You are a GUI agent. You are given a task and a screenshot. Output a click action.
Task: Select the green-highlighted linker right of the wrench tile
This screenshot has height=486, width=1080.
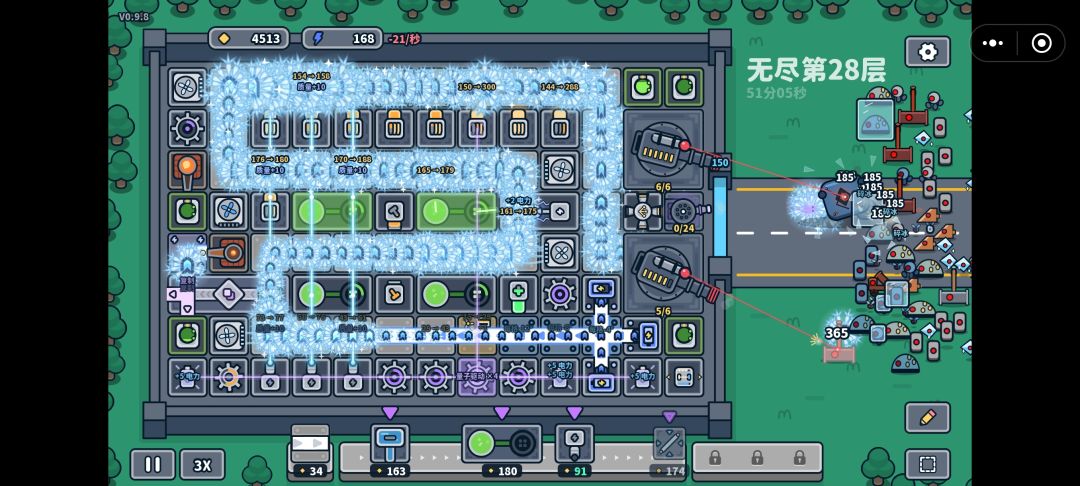pyautogui.click(x=456, y=211)
